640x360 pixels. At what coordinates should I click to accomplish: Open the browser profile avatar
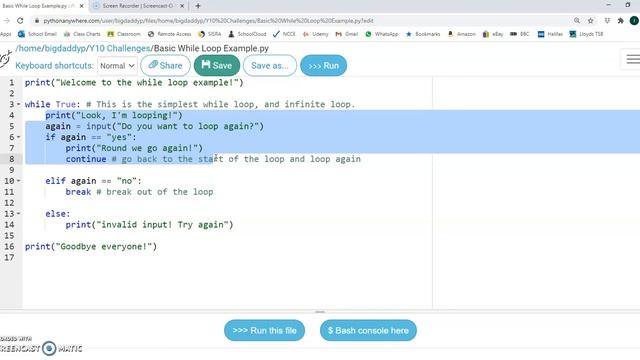[634, 20]
